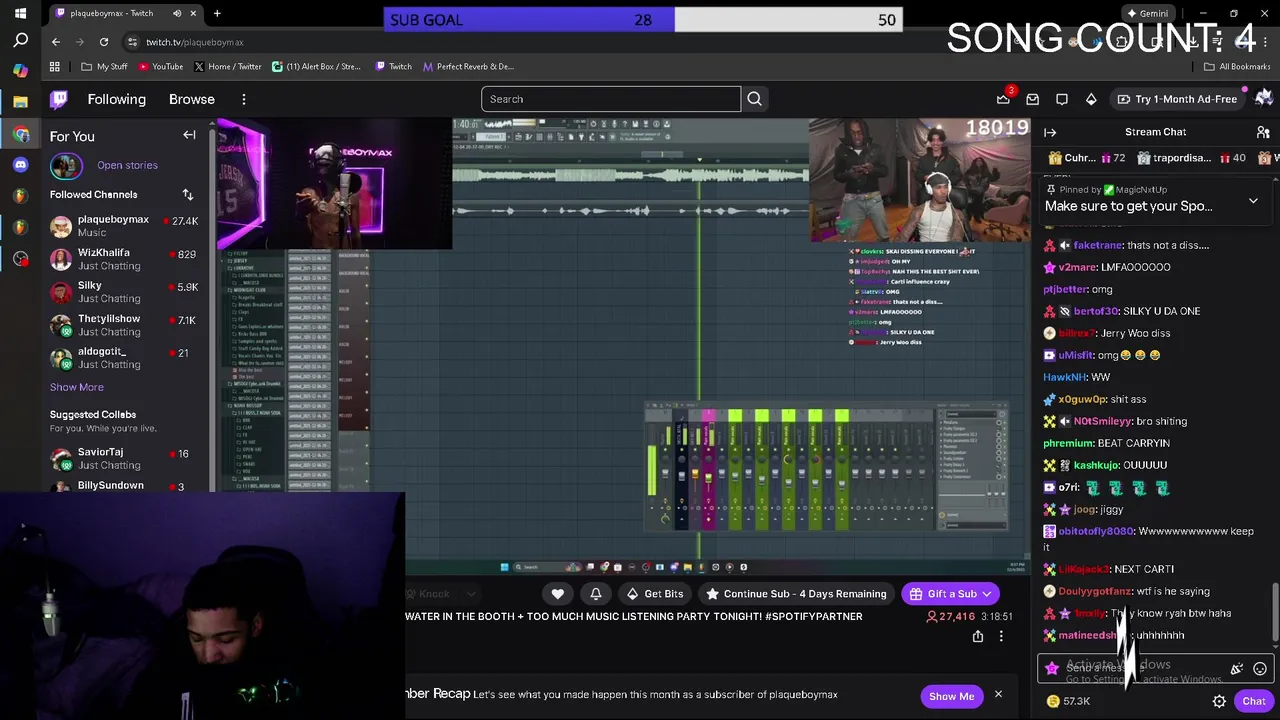Image resolution: width=1280 pixels, height=720 pixels.
Task: Reload the browser page
Action: (104, 42)
